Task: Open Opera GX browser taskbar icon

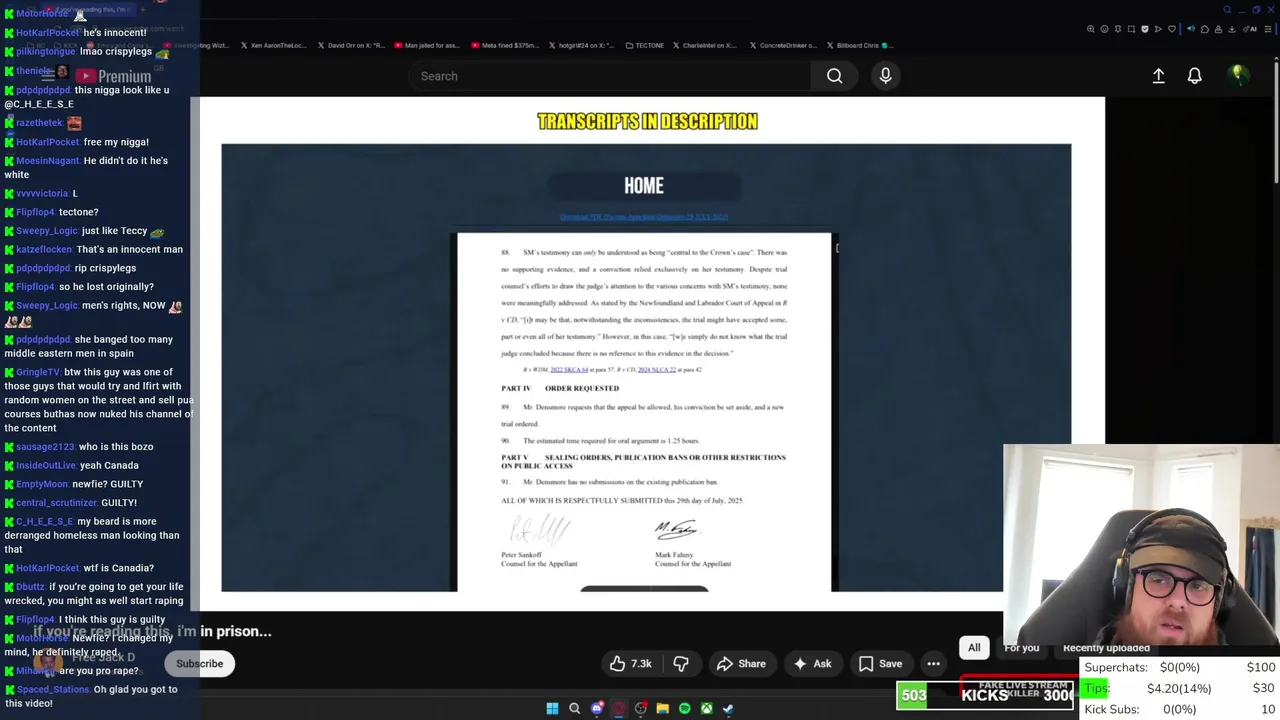Action: [619, 709]
